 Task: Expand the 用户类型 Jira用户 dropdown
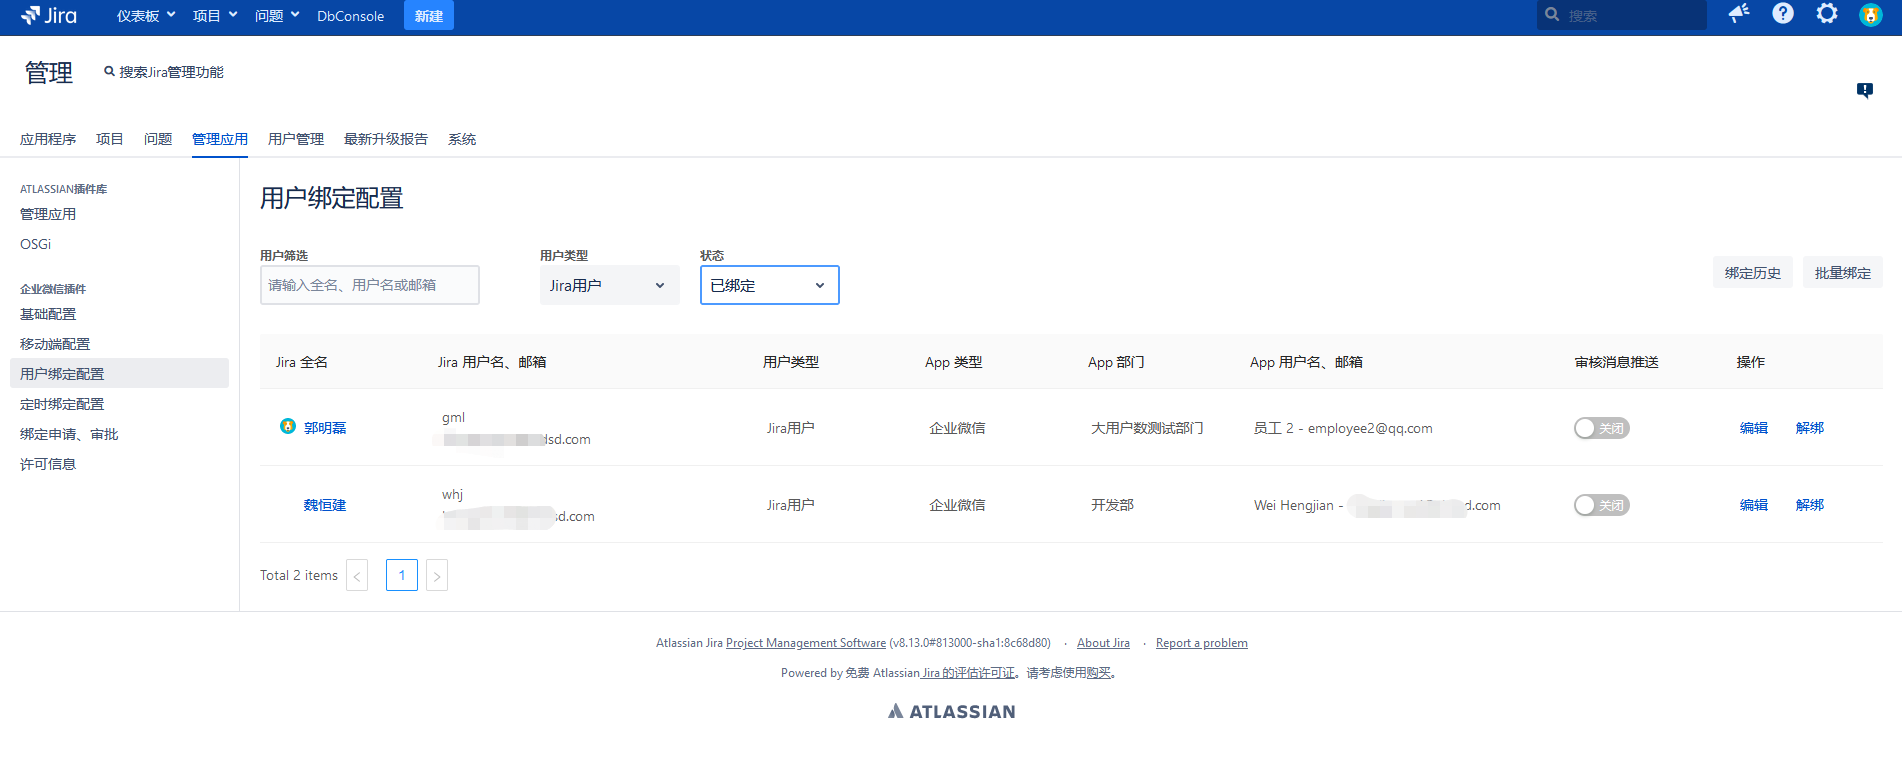pos(609,285)
